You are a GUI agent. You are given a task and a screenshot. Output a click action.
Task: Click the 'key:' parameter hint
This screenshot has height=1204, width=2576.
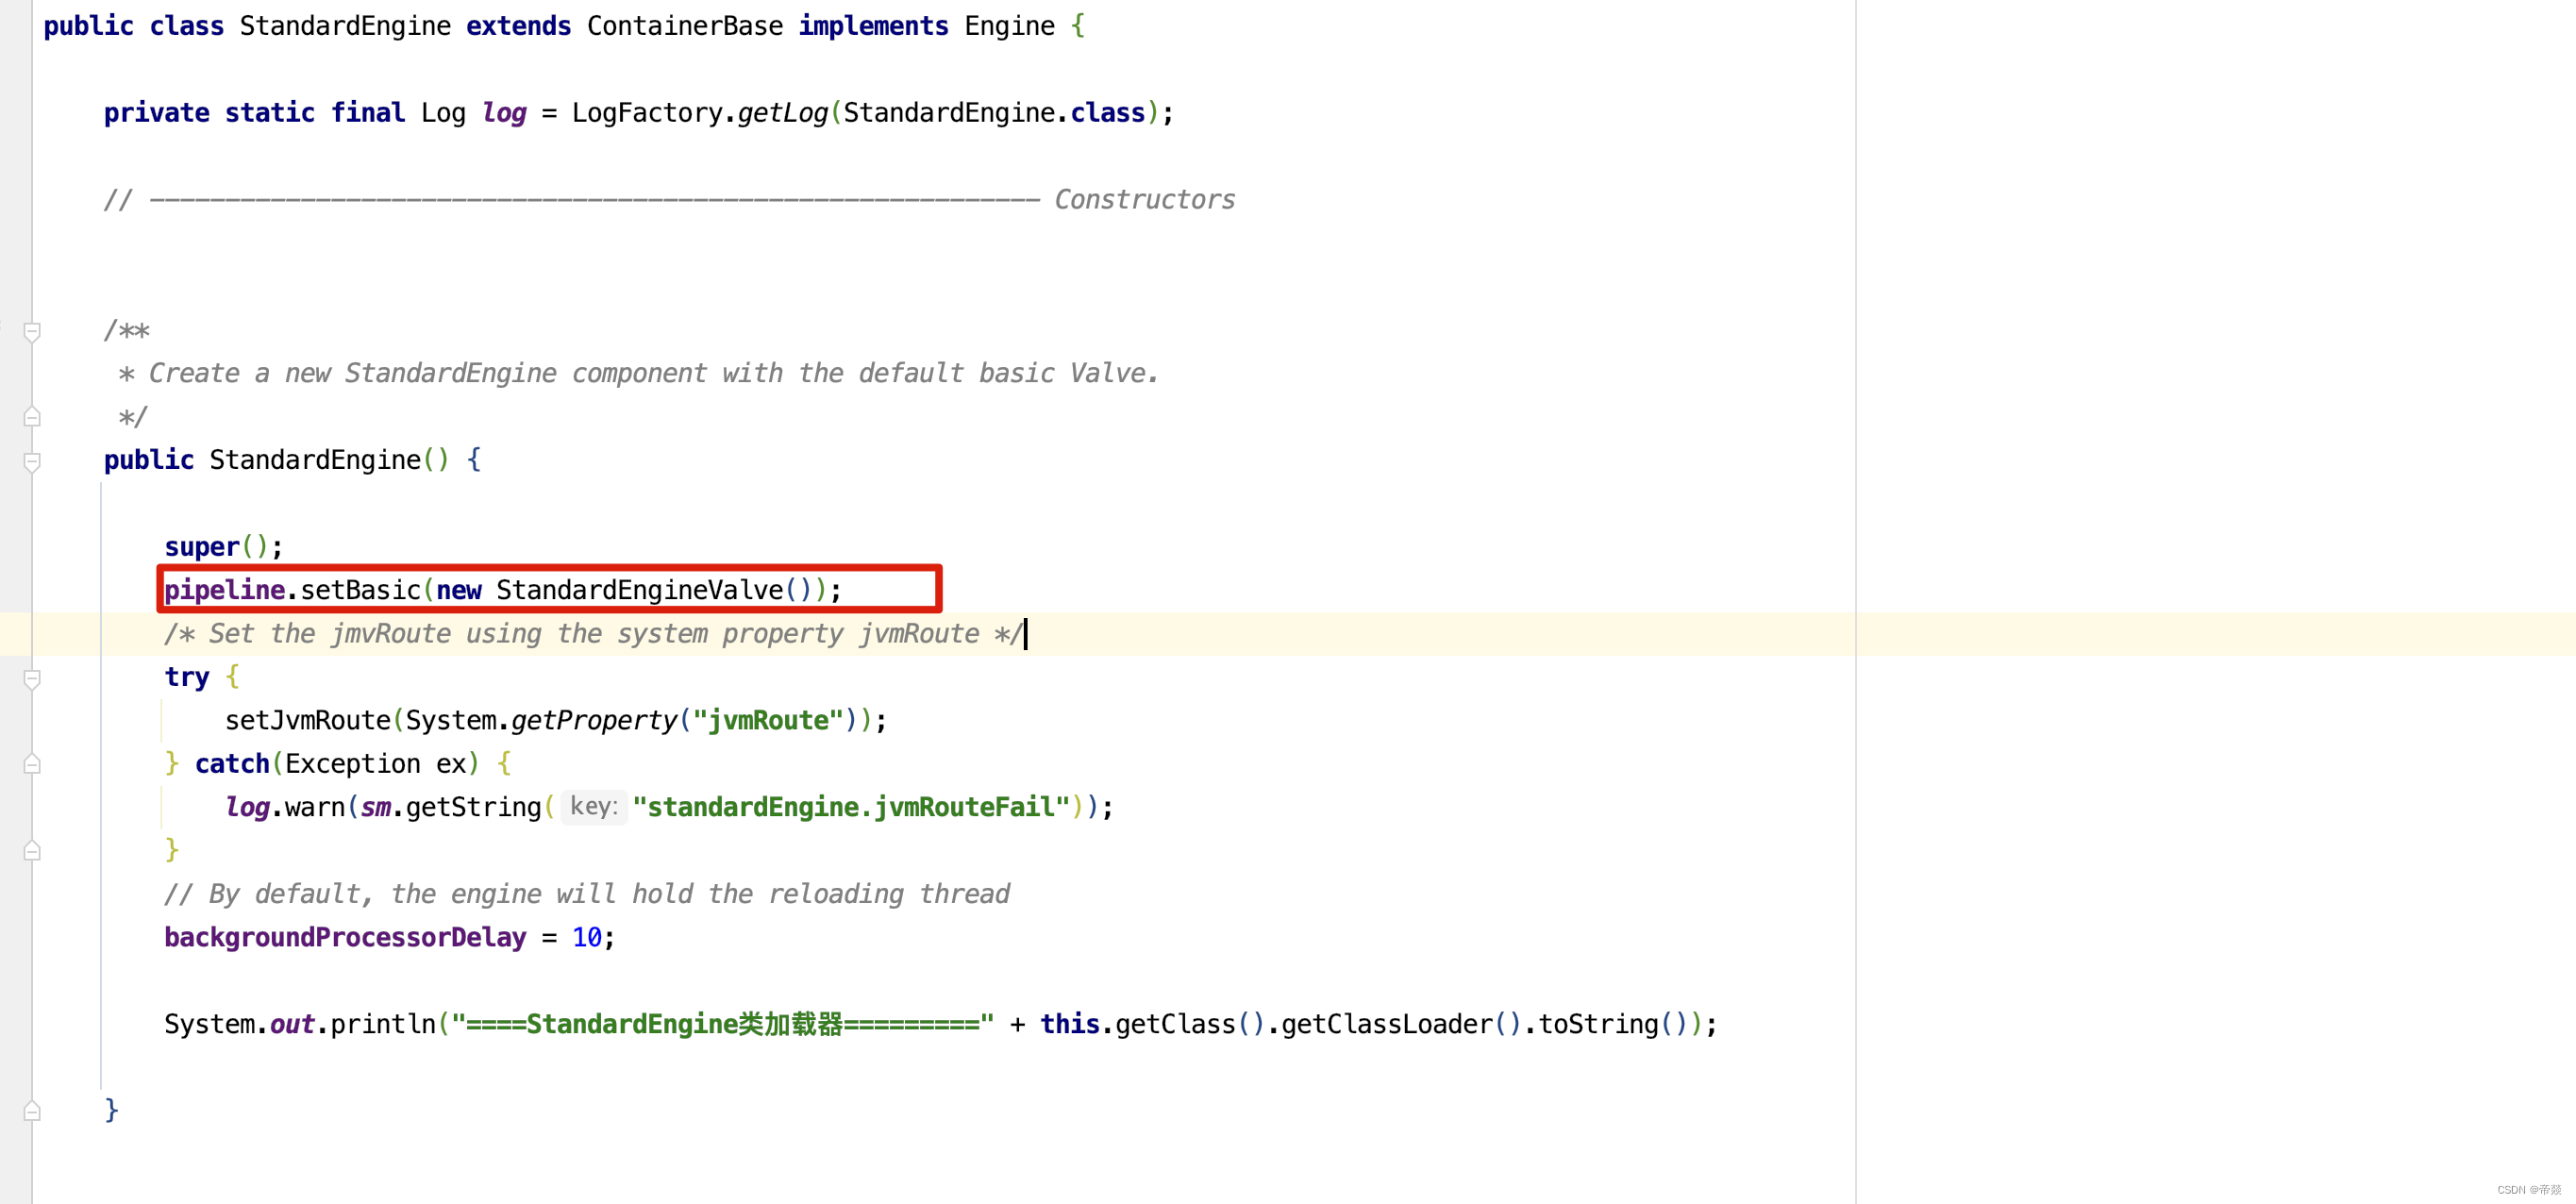point(594,807)
